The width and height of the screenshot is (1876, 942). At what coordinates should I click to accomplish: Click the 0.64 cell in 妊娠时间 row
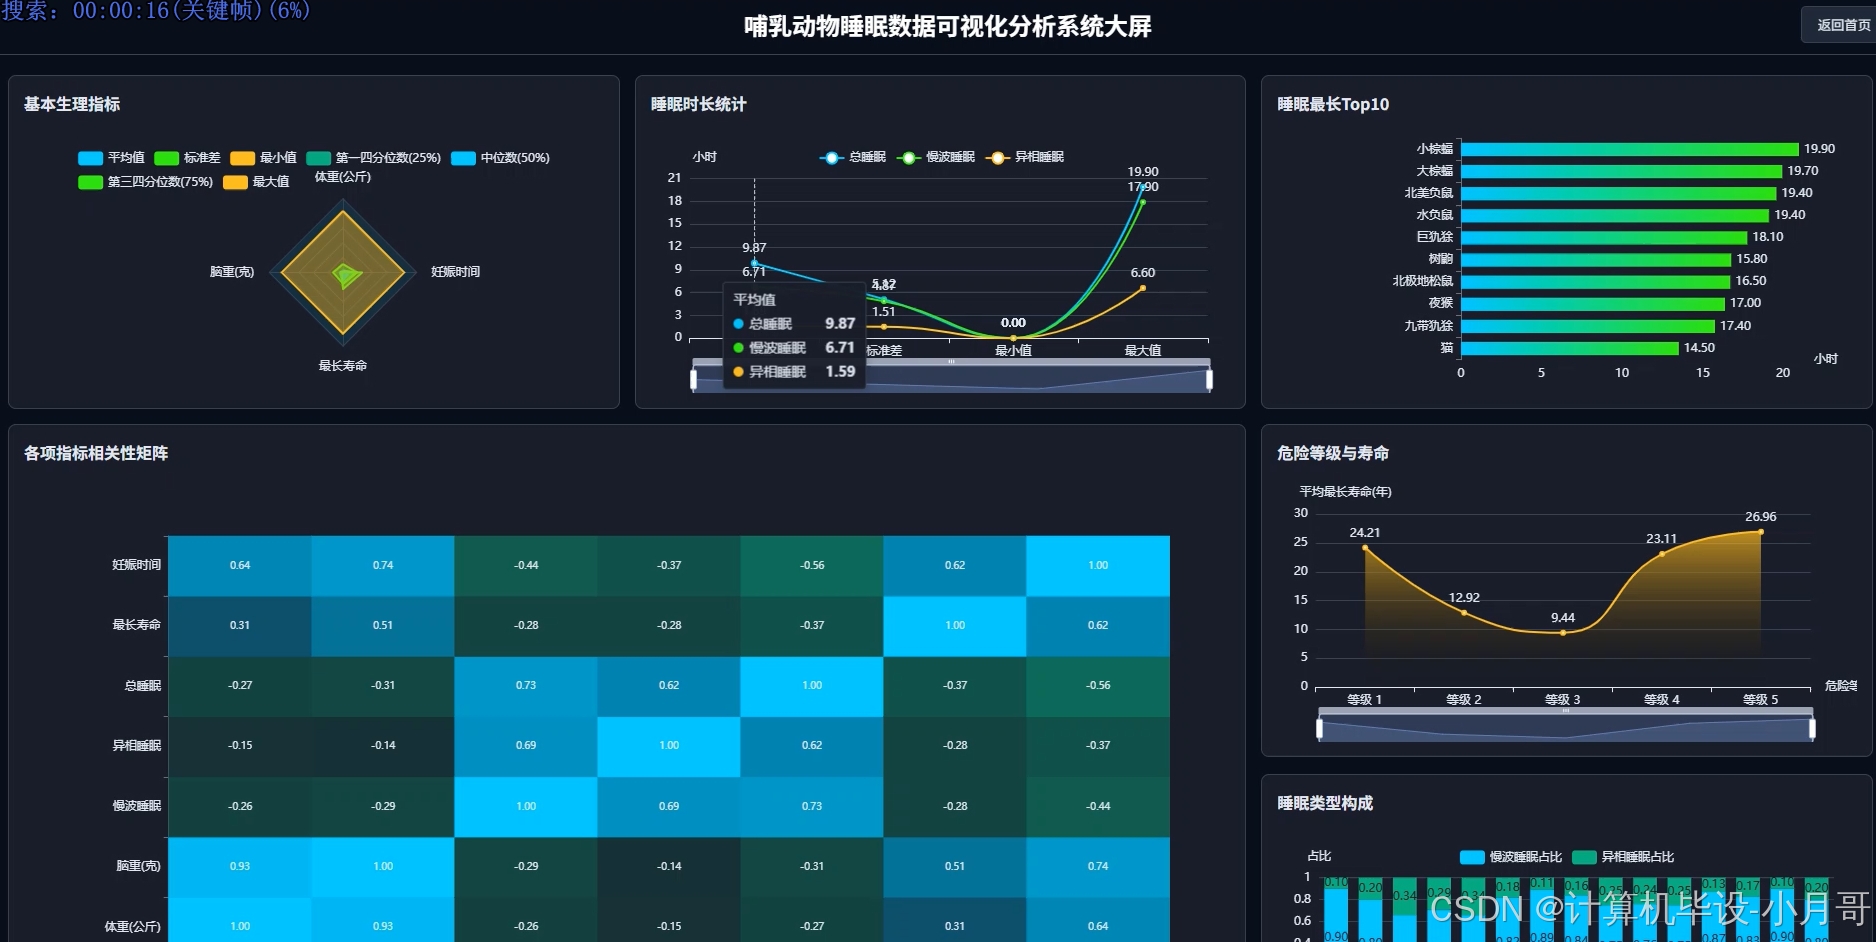pyautogui.click(x=240, y=566)
